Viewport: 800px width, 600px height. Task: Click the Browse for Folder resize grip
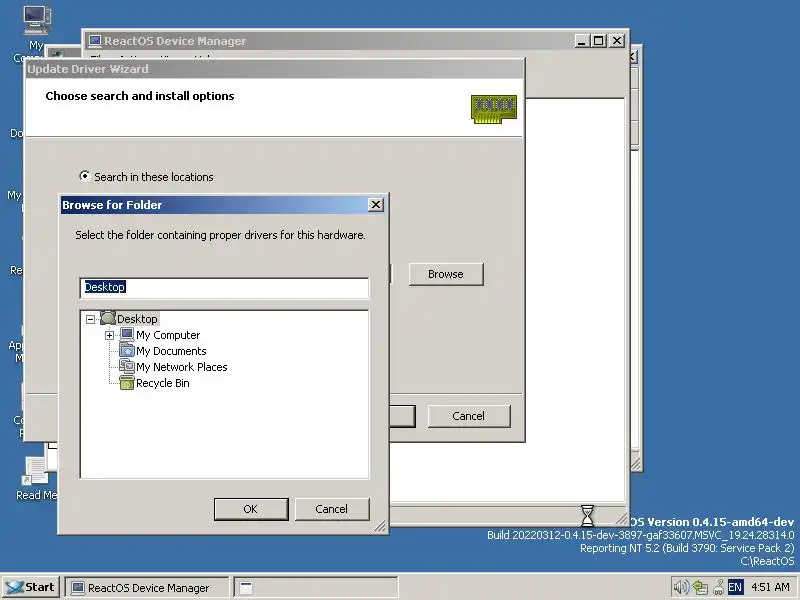pyautogui.click(x=381, y=527)
